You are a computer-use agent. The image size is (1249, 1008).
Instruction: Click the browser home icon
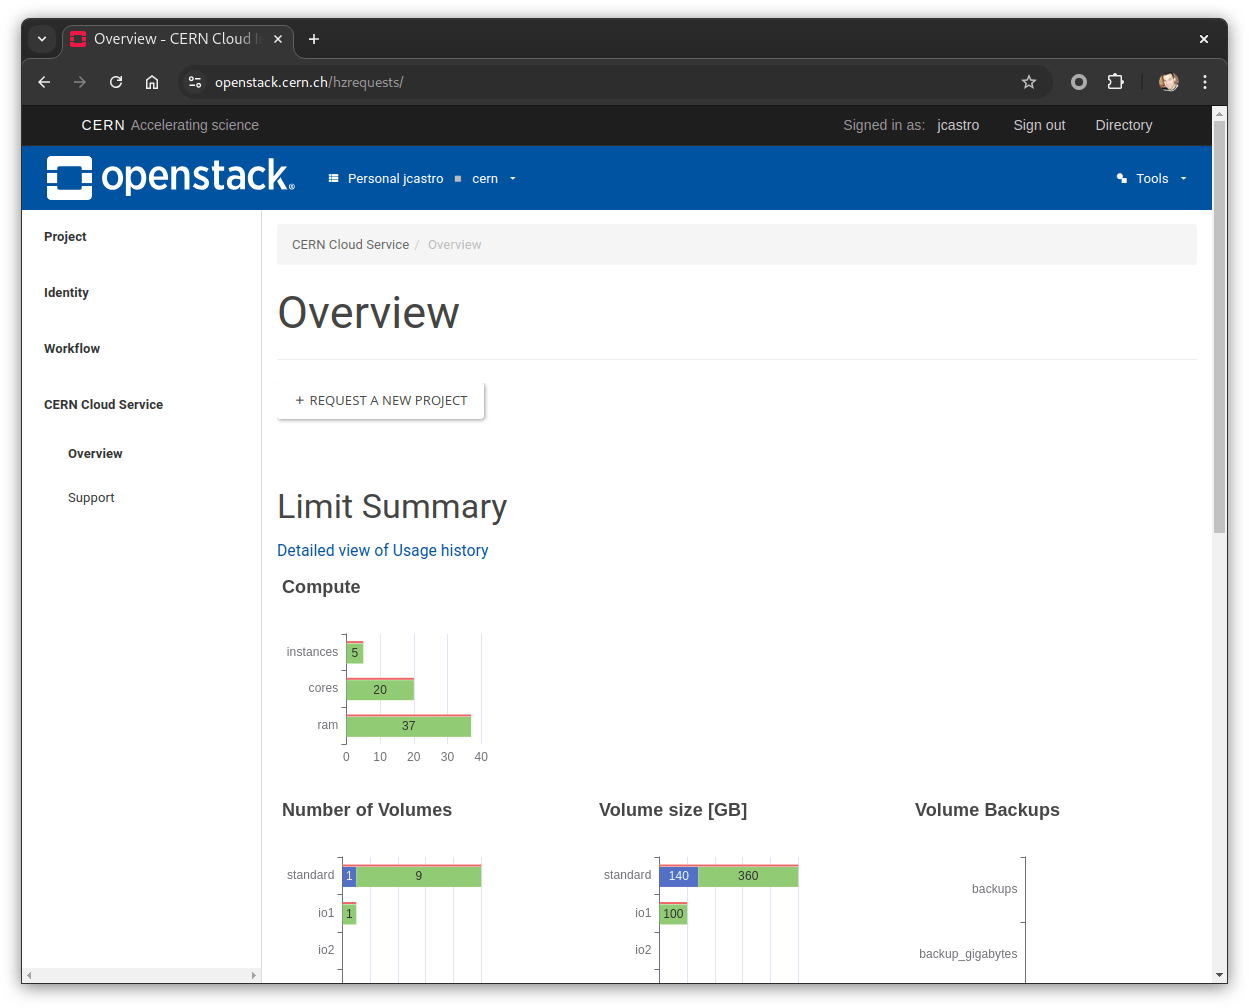pos(151,82)
